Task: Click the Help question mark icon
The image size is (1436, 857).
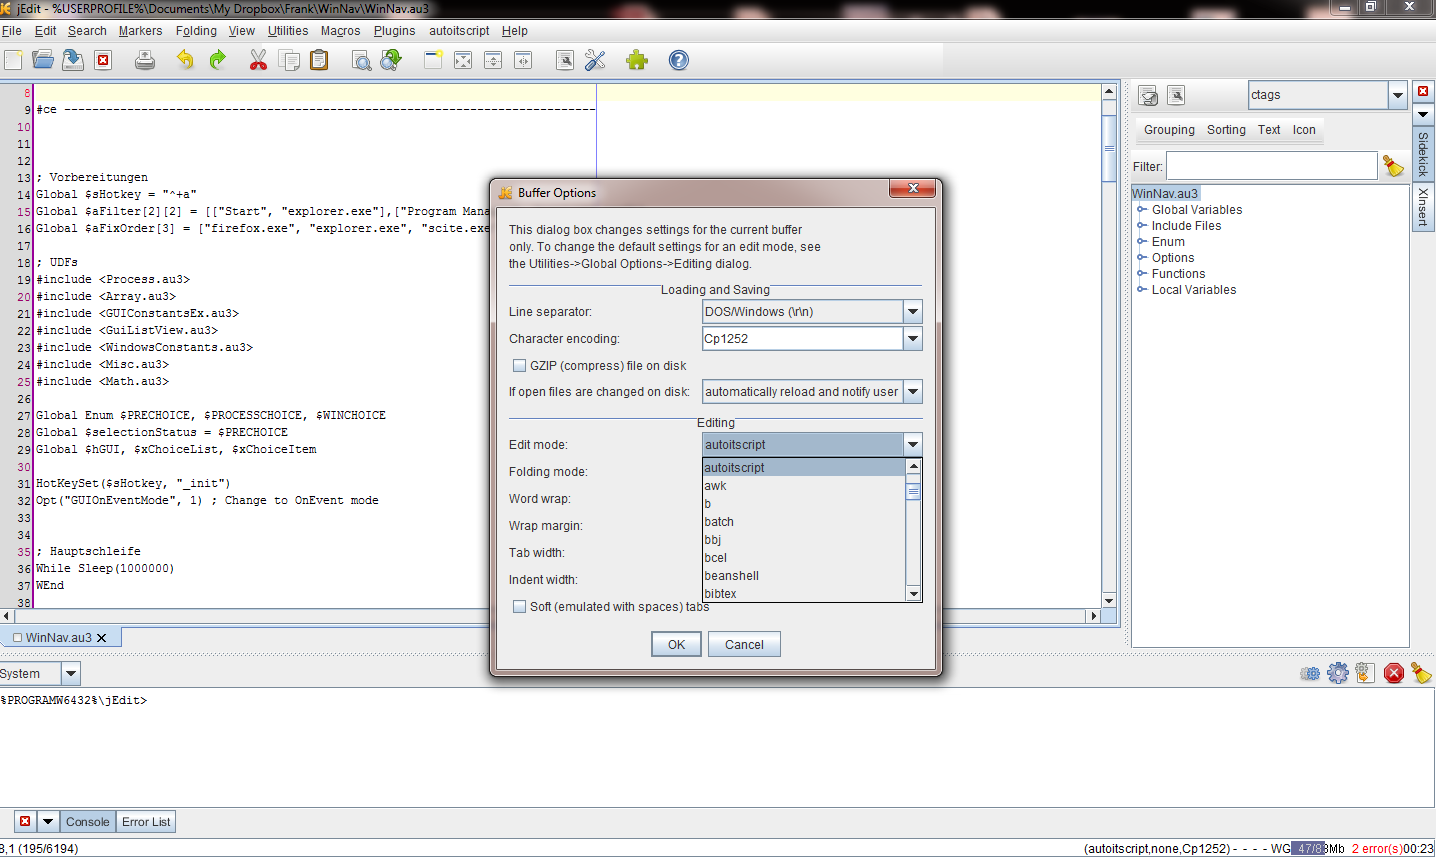Action: tap(679, 60)
